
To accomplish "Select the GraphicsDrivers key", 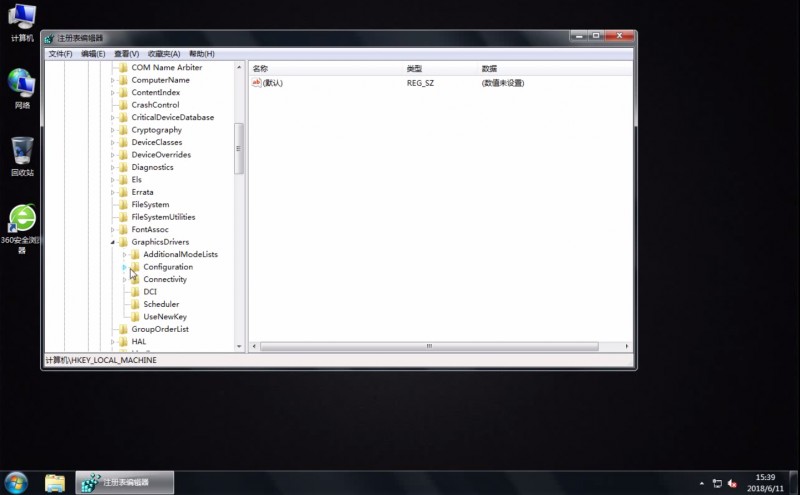I will 160,242.
